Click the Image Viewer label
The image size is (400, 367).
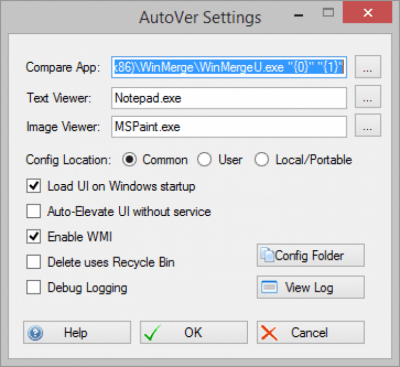tap(63, 127)
